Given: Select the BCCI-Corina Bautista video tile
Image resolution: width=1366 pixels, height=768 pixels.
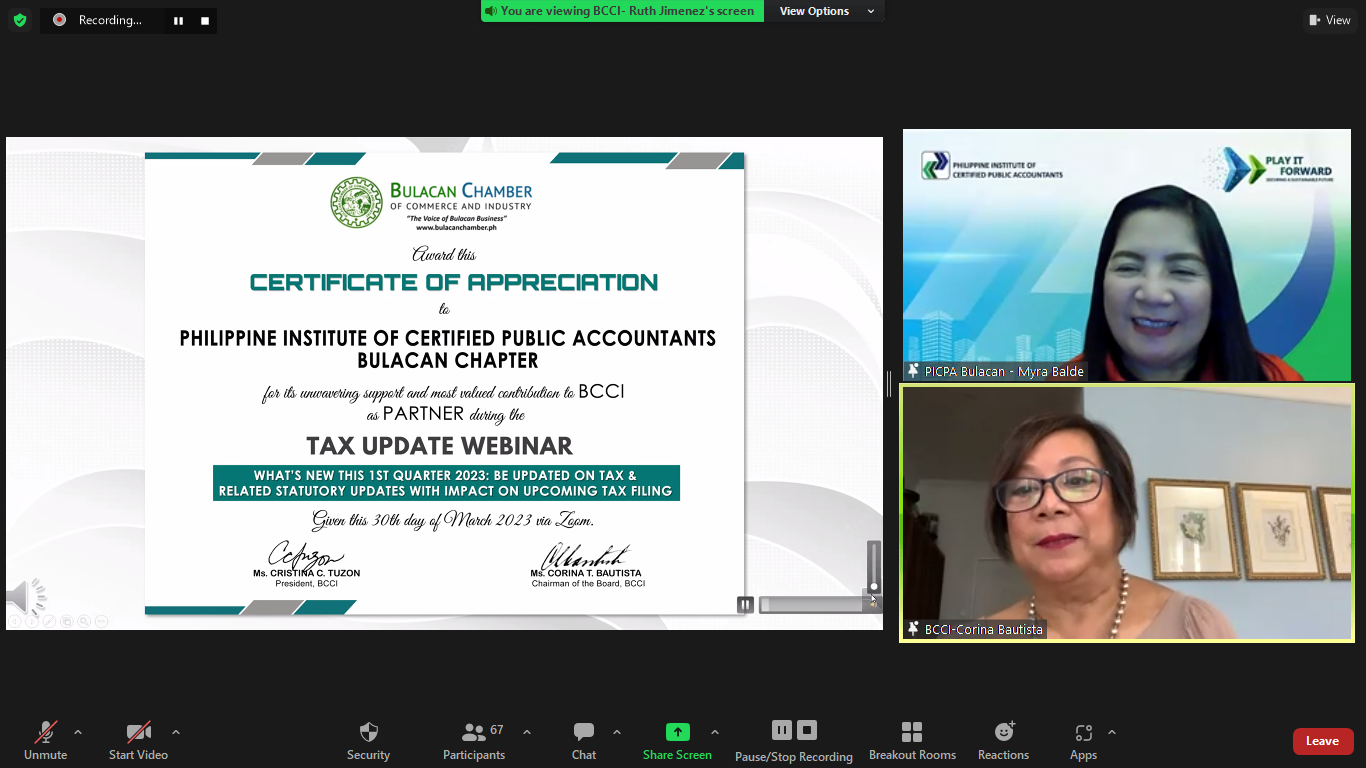Looking at the screenshot, I should click(1127, 513).
